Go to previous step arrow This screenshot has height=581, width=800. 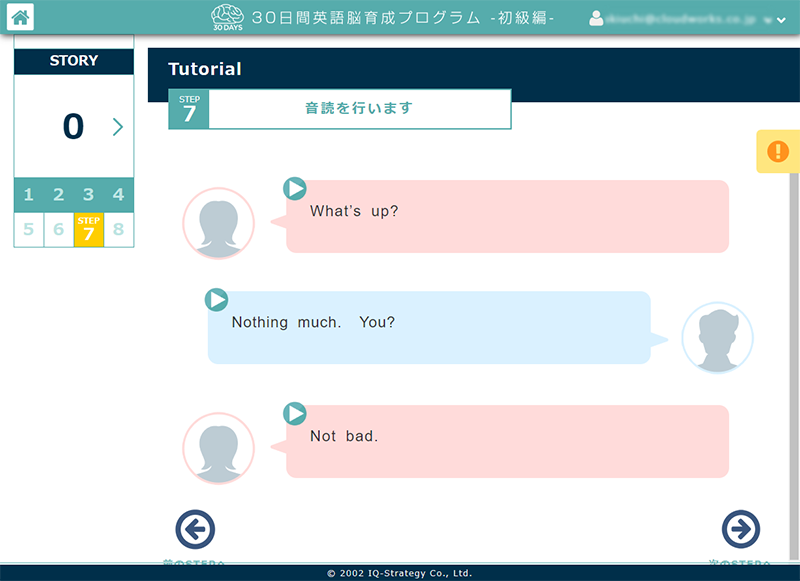pyautogui.click(x=195, y=530)
